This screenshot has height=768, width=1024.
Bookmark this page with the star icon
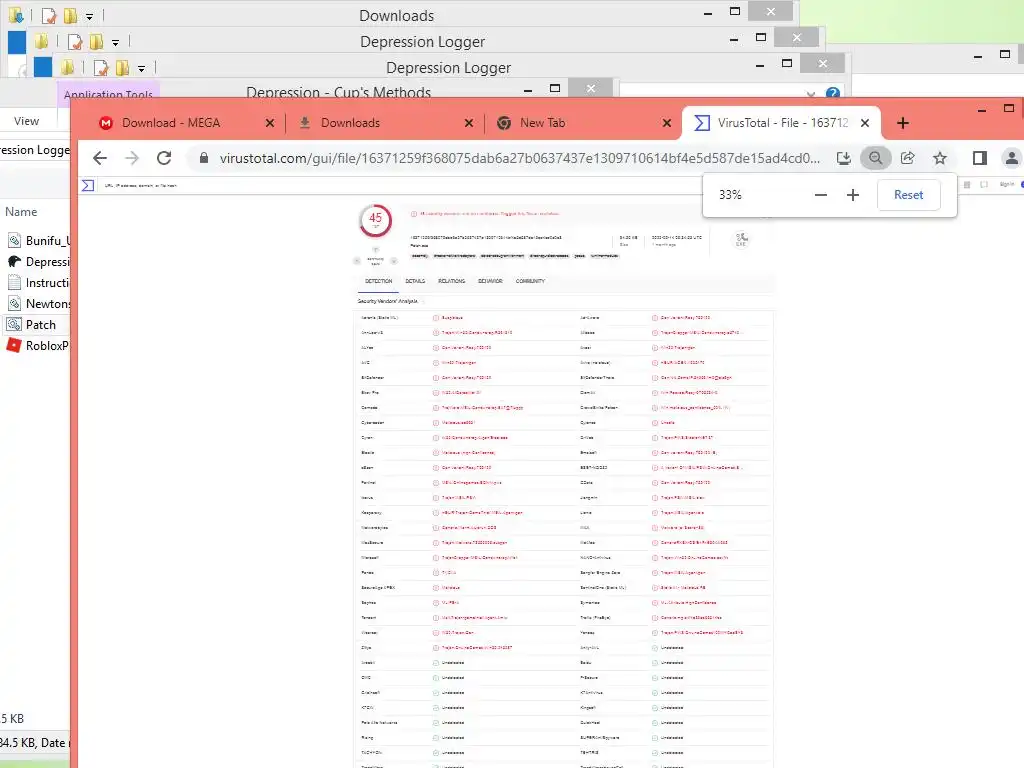point(940,158)
